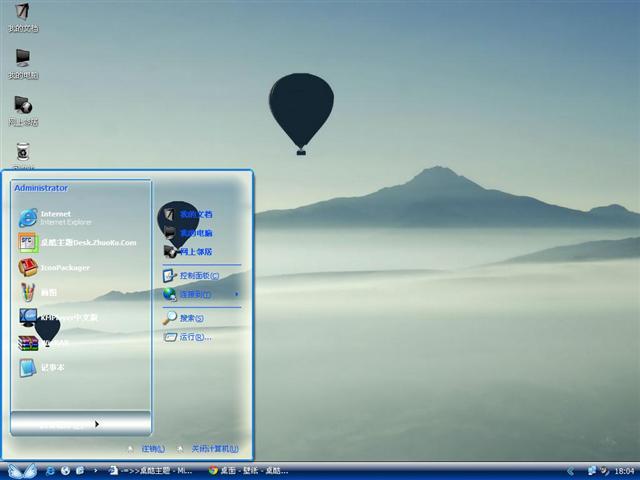Open Control Panel (控制面板) menu entry
640x480 pixels.
[198, 275]
